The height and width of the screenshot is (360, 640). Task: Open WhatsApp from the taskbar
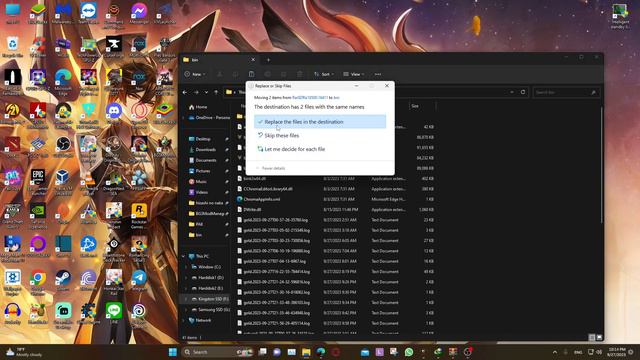409,352
